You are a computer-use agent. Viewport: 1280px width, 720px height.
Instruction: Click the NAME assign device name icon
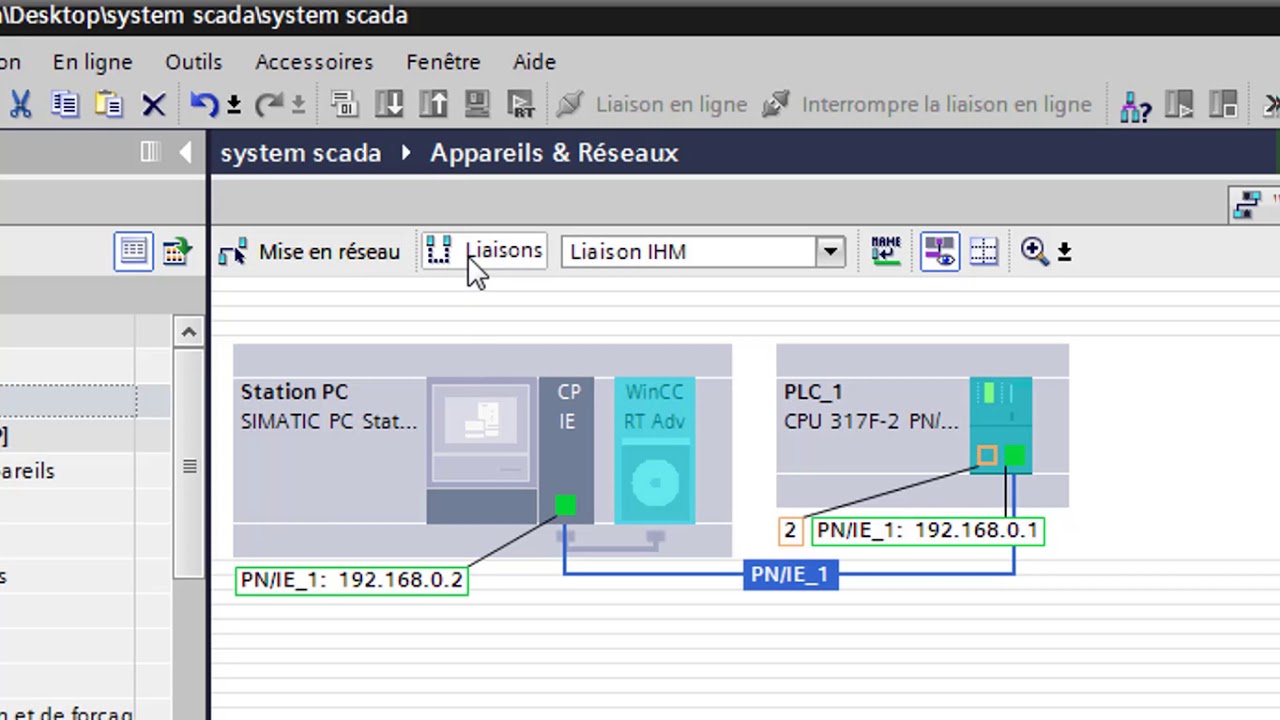[886, 251]
